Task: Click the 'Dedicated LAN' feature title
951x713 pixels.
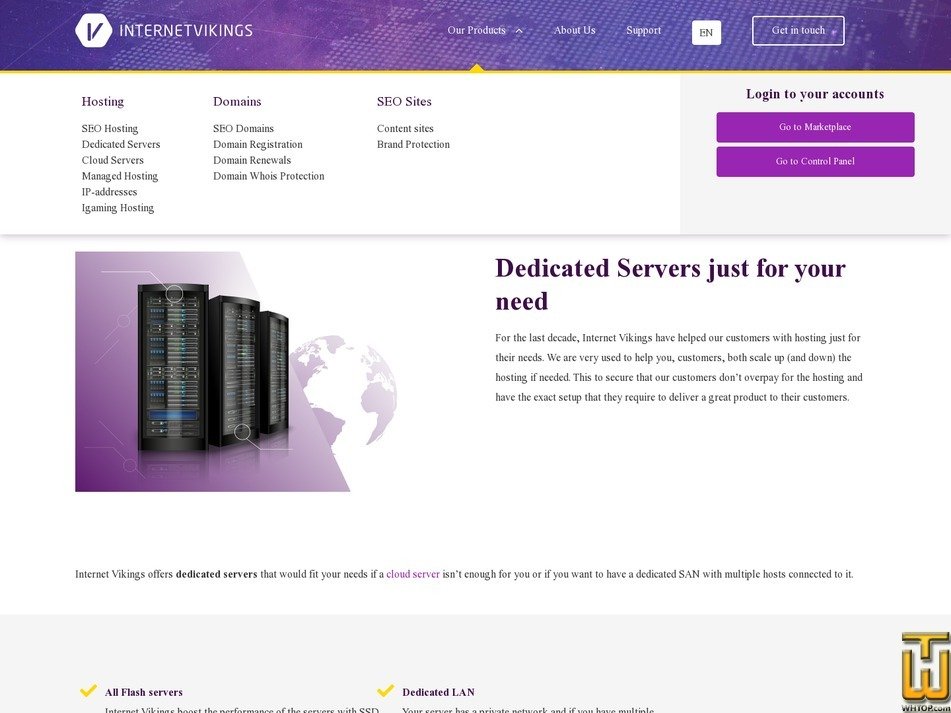Action: pyautogui.click(x=439, y=692)
